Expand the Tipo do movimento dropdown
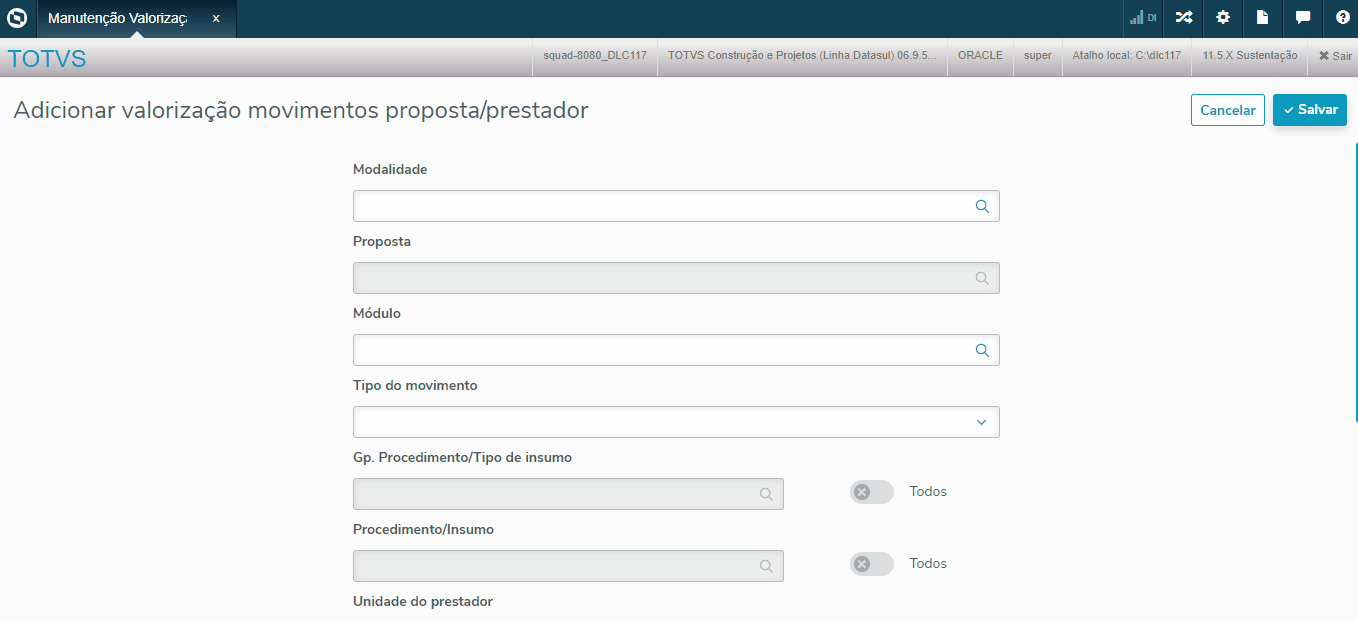 pos(982,422)
